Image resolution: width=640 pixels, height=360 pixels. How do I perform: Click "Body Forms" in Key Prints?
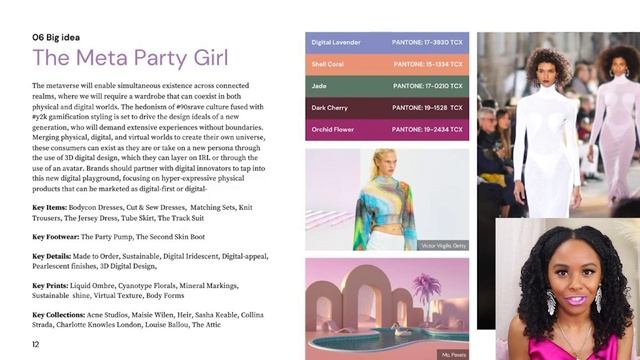[x=165, y=296]
